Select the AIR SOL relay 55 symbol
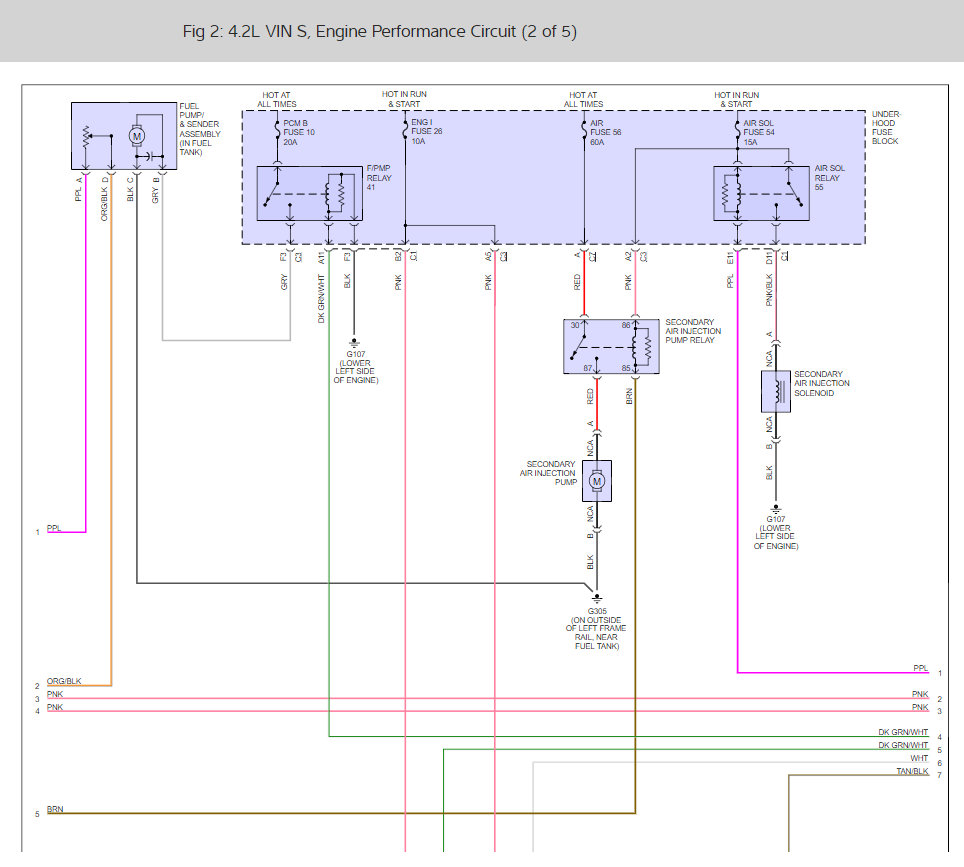This screenshot has width=964, height=867. (762, 191)
